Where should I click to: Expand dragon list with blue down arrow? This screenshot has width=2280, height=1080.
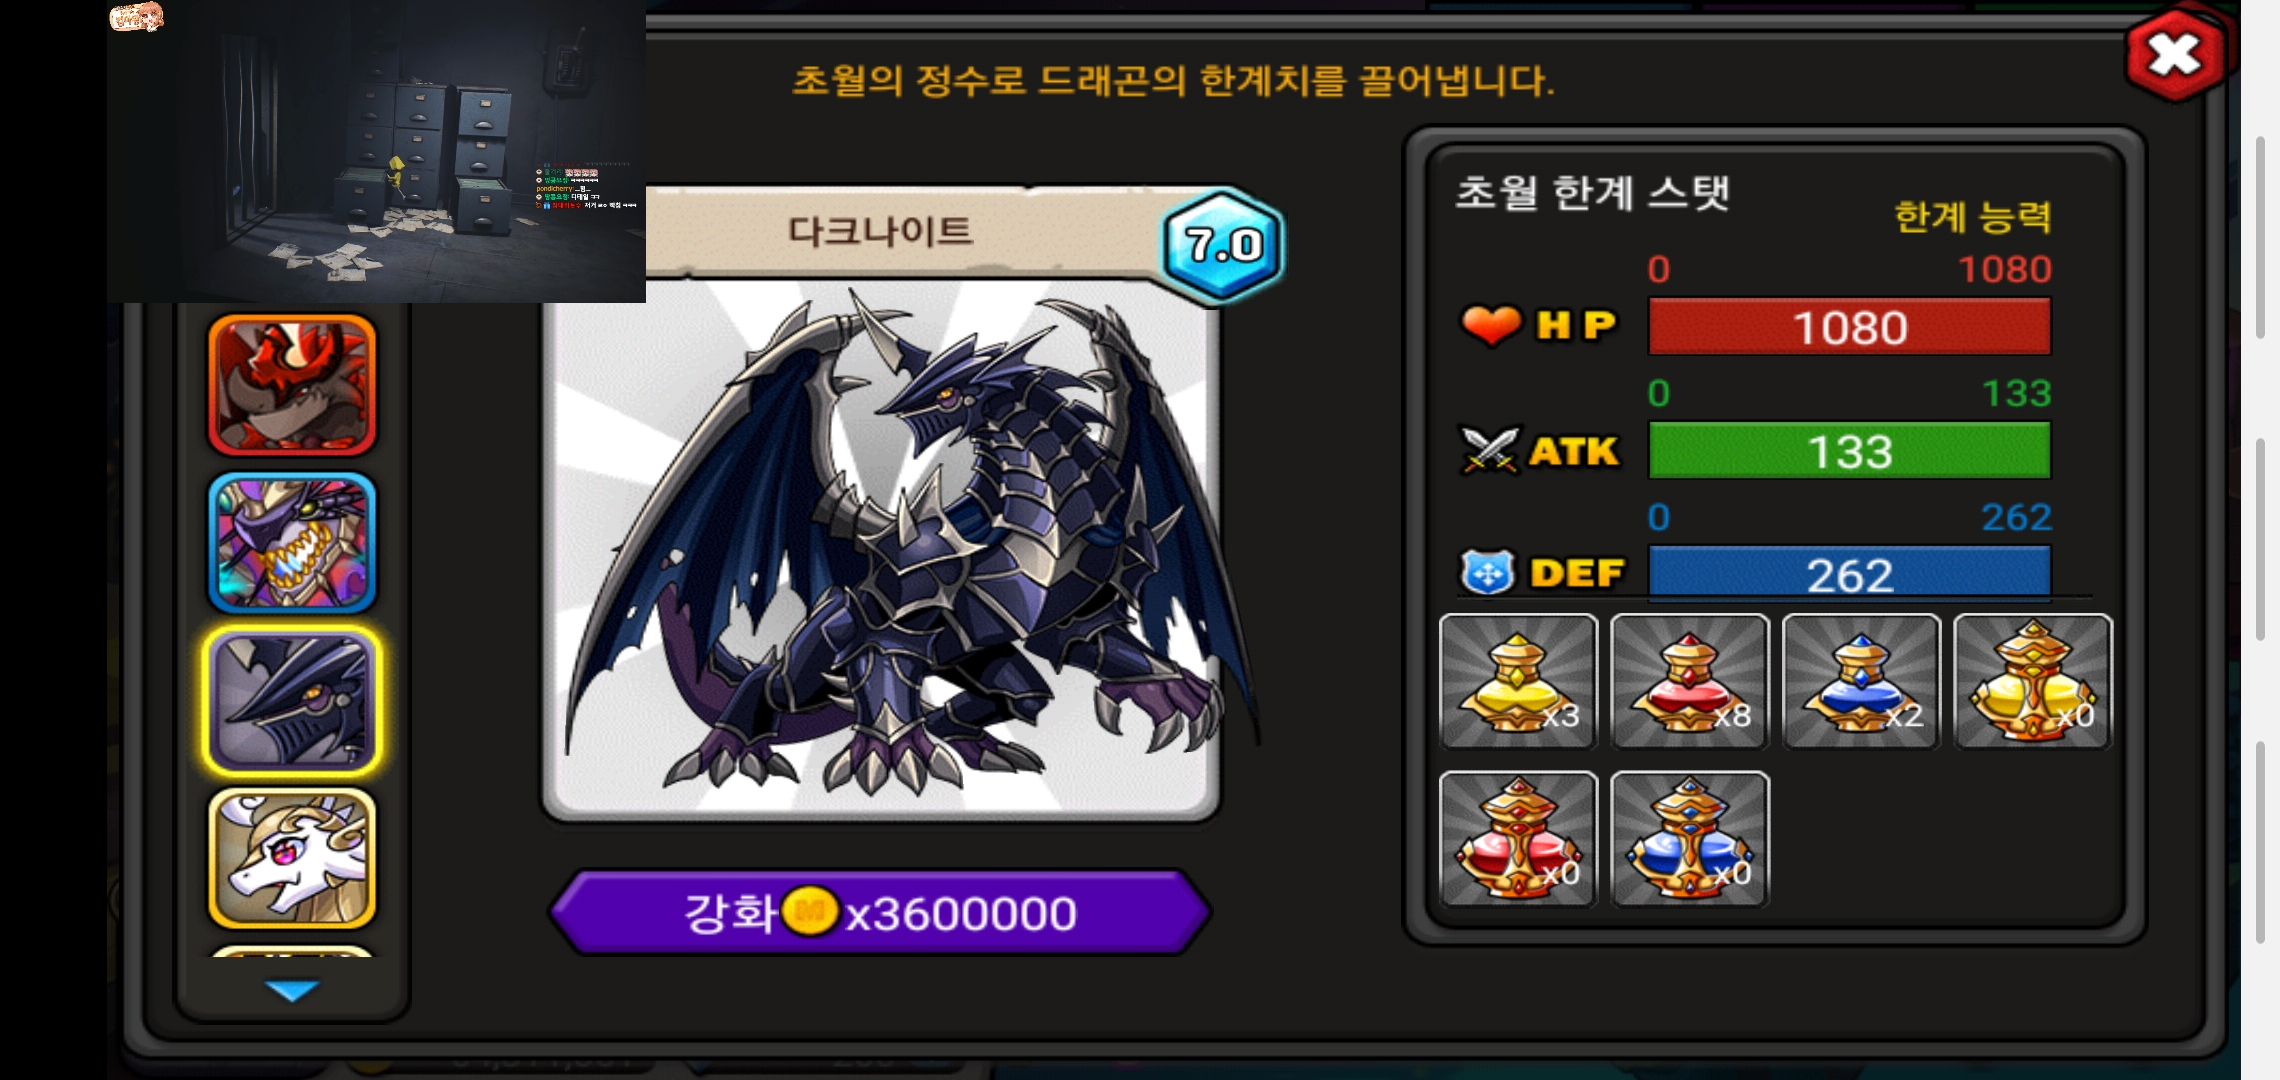292,990
